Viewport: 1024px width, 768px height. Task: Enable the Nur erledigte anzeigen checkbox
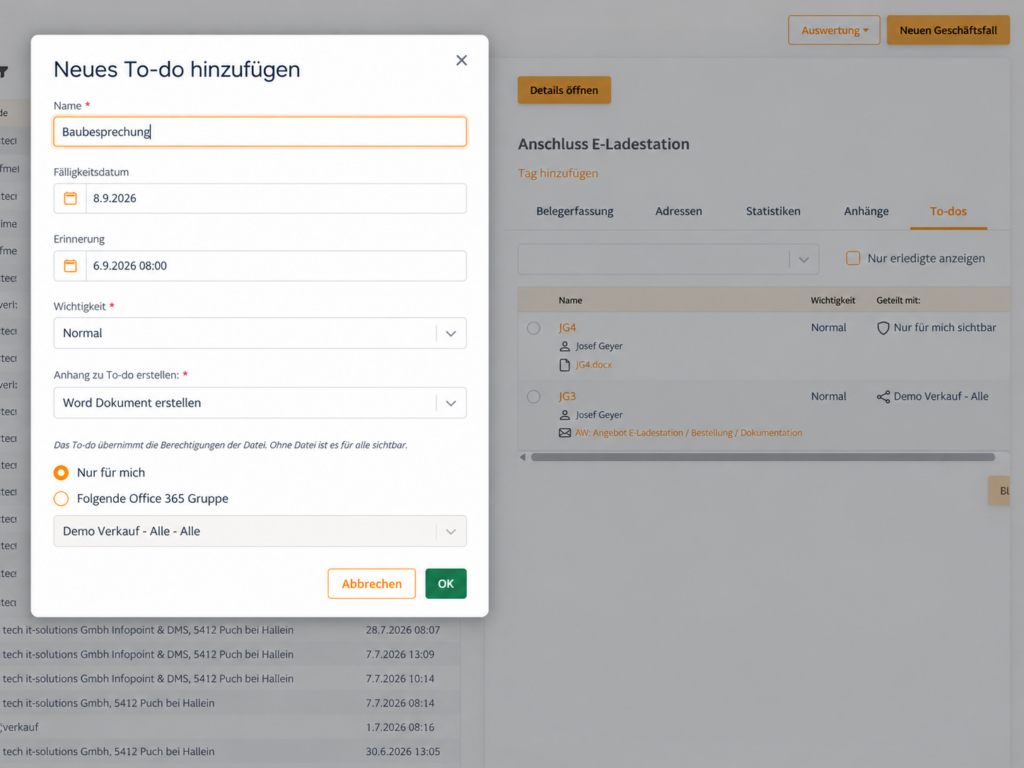click(853, 258)
